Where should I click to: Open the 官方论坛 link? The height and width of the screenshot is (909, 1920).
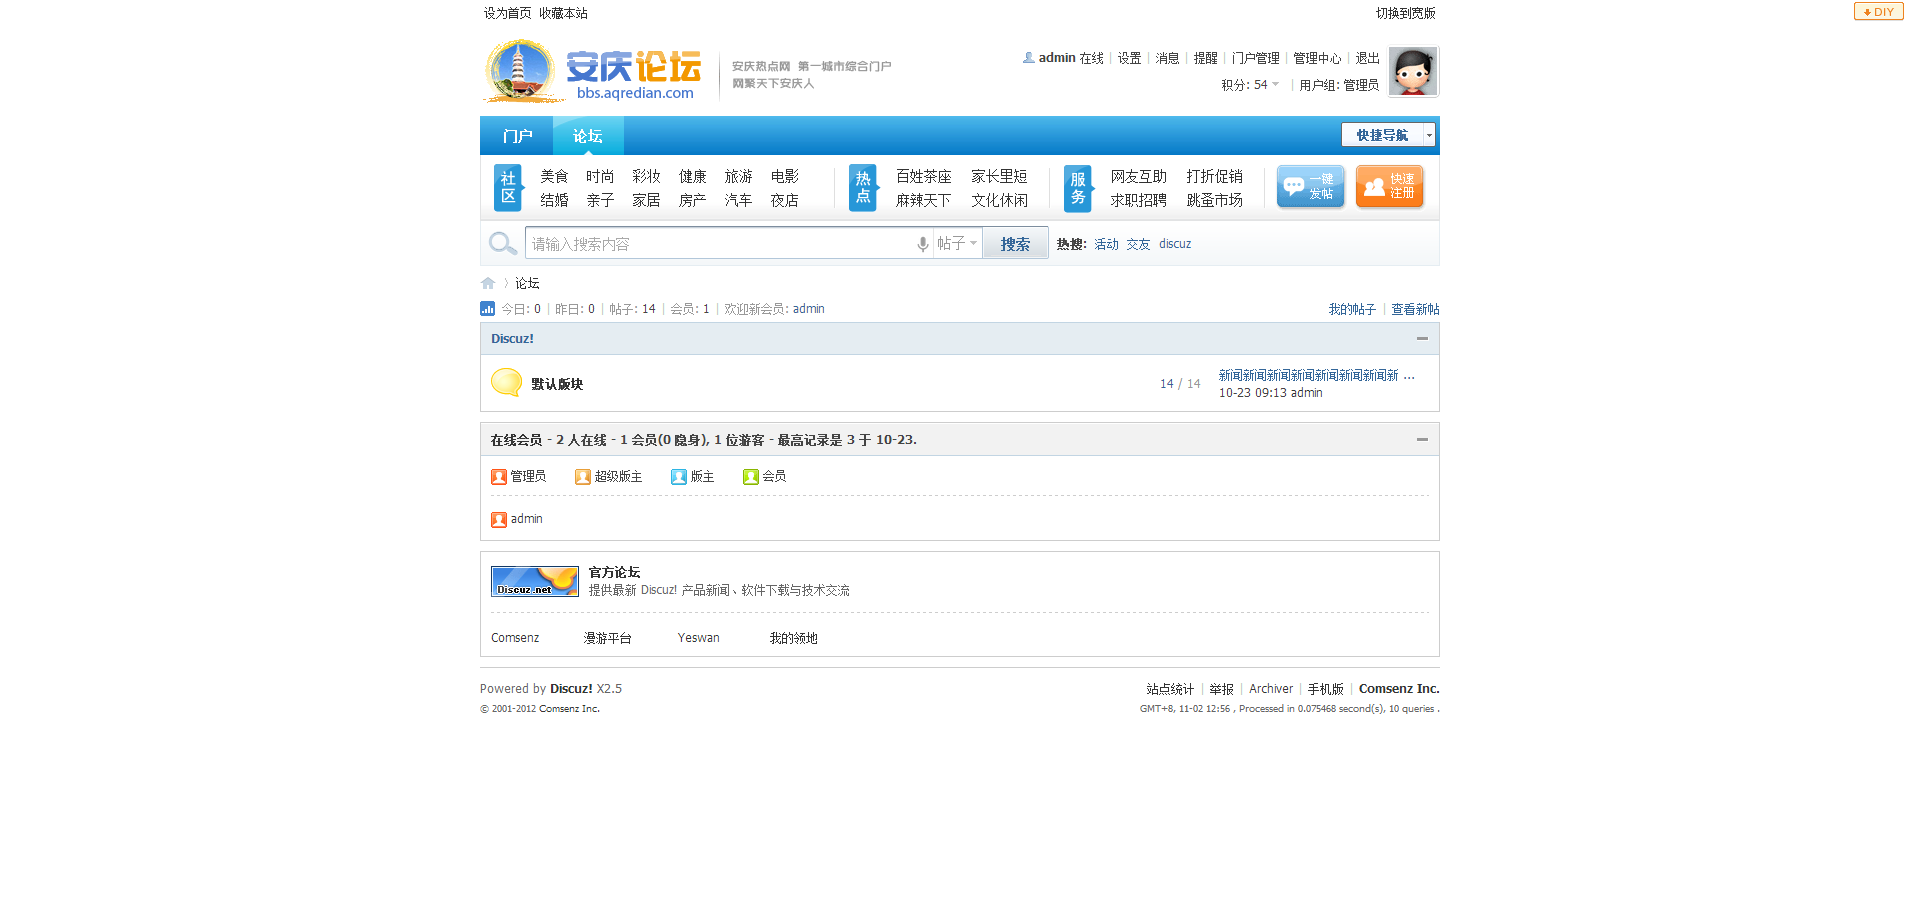point(614,572)
